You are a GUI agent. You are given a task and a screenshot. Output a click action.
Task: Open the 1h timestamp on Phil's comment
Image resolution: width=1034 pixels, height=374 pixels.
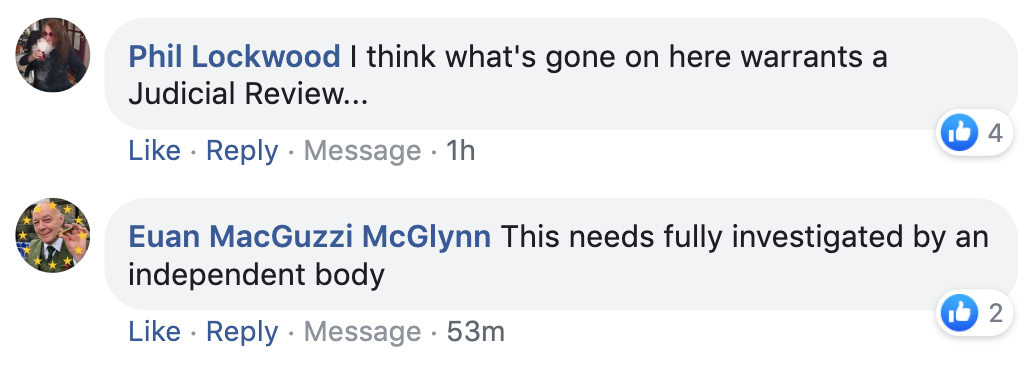[x=460, y=151]
